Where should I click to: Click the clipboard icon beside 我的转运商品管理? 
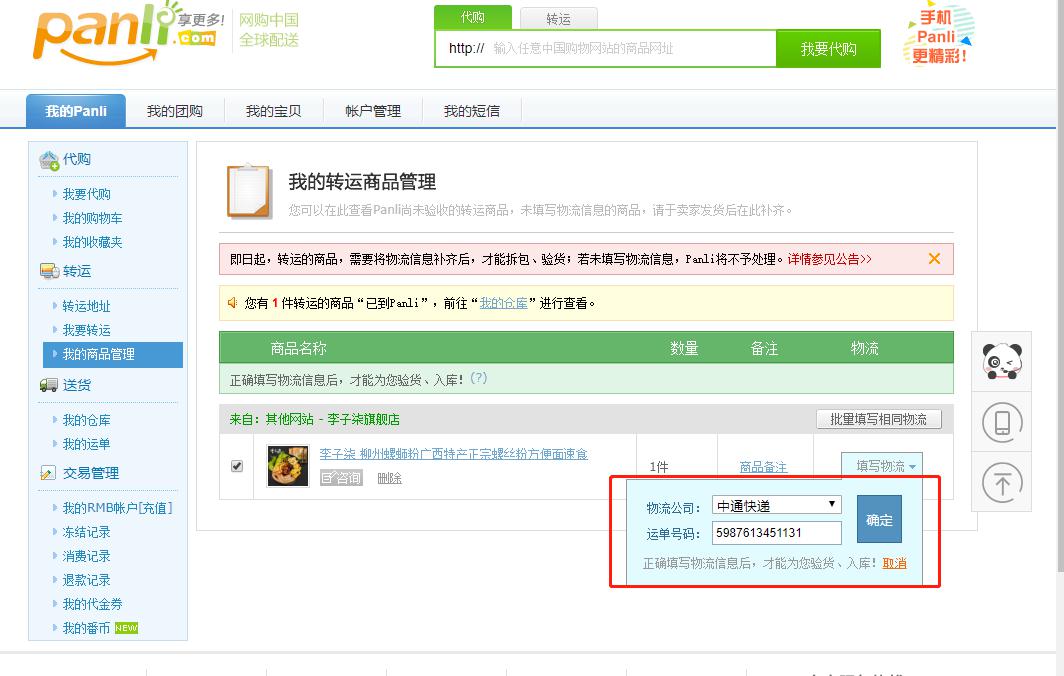click(248, 190)
